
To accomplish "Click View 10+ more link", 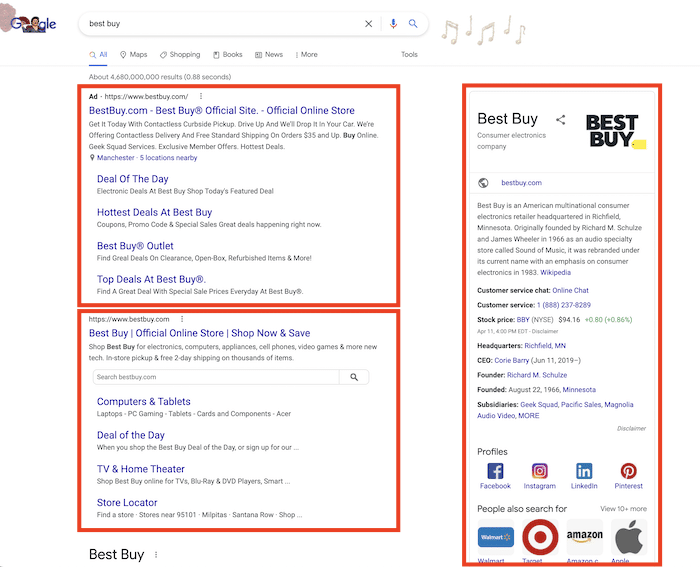I will [x=623, y=509].
